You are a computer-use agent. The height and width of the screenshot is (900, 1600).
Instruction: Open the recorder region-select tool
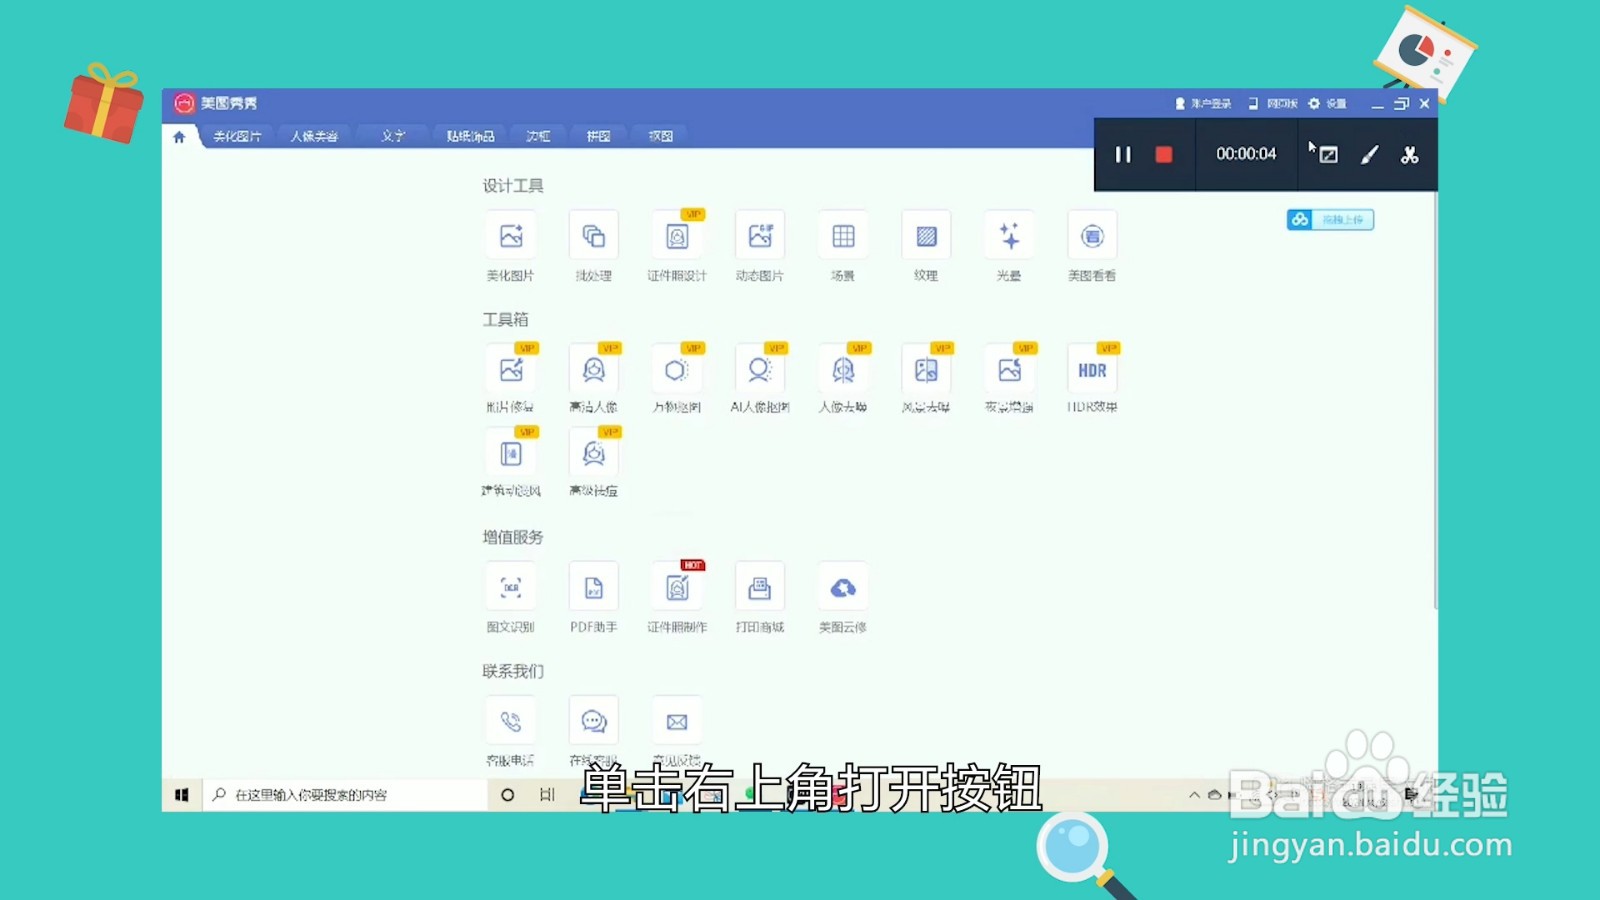[1329, 155]
